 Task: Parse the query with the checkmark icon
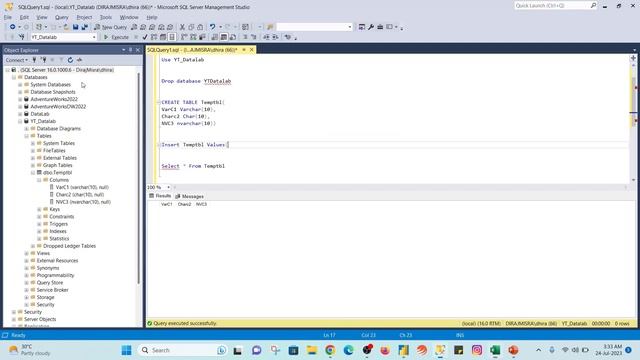(144, 37)
